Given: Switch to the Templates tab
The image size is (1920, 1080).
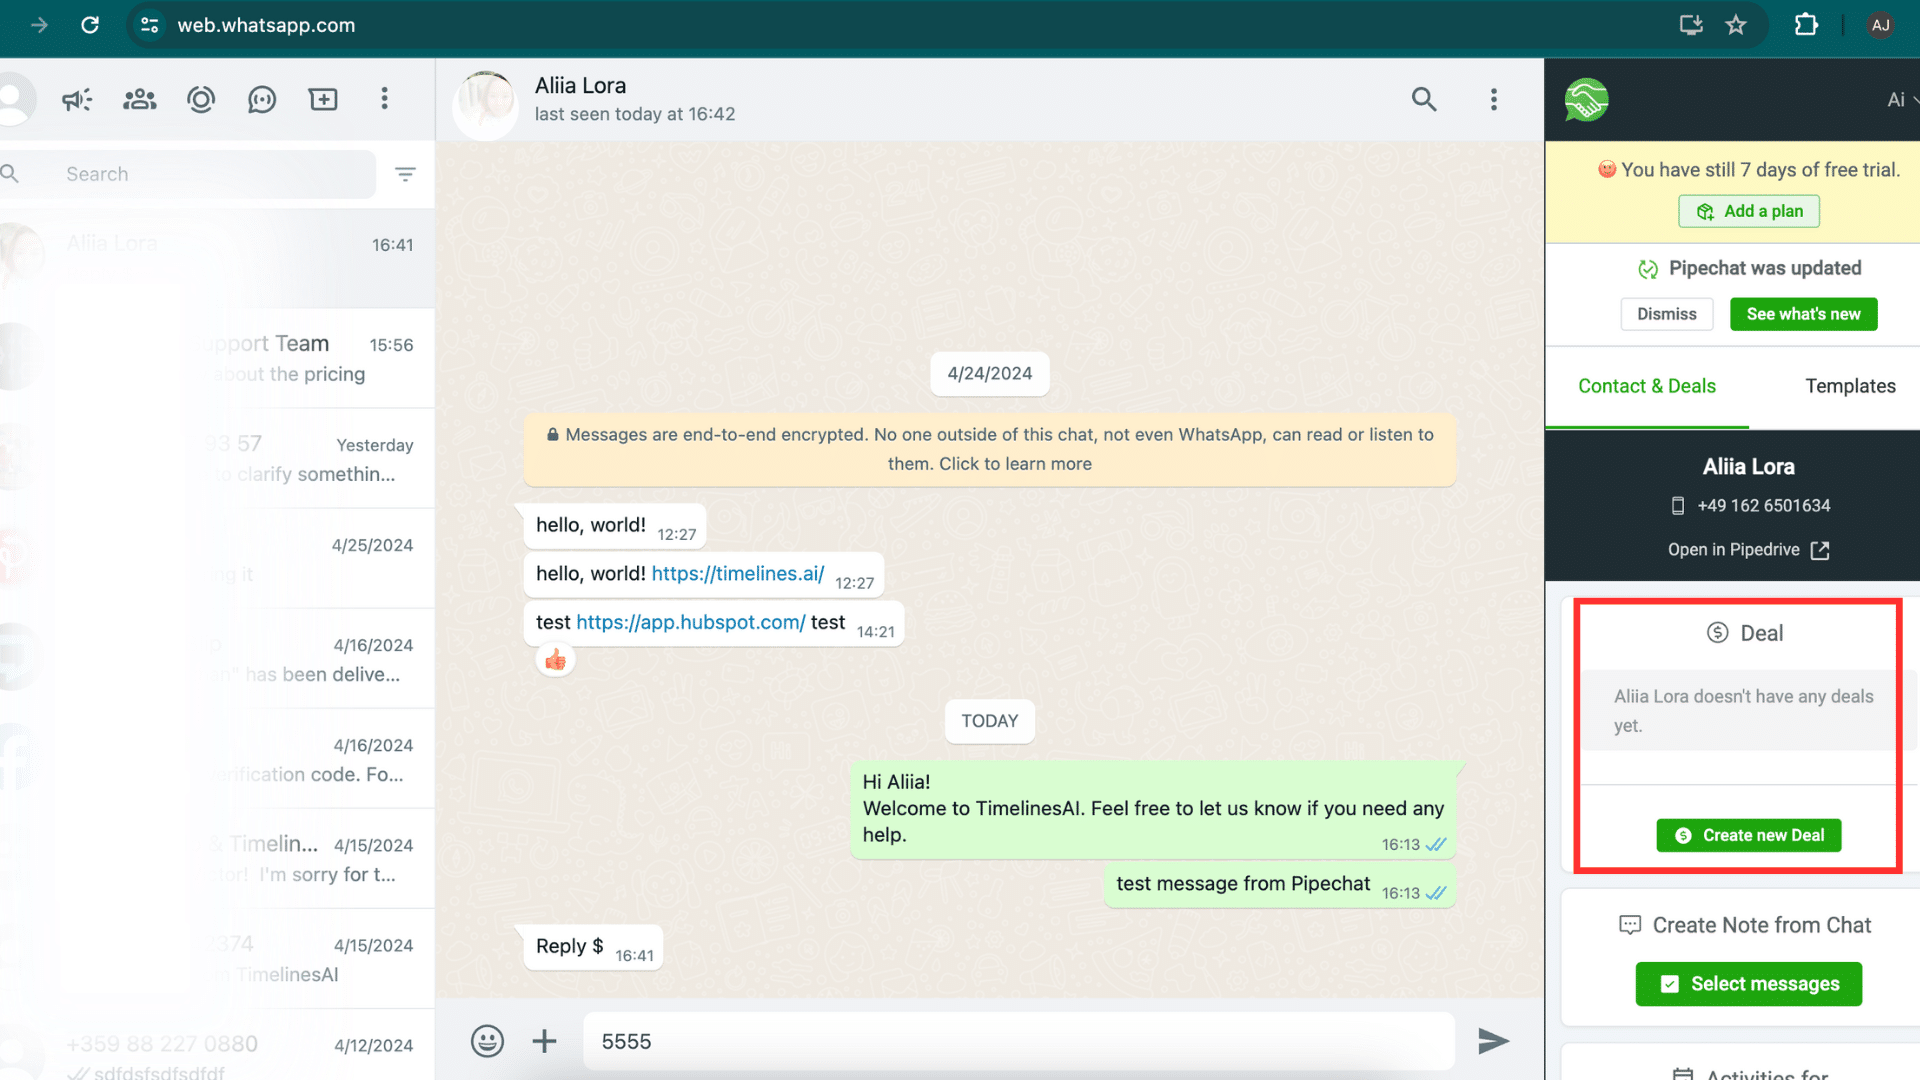Looking at the screenshot, I should coord(1850,387).
